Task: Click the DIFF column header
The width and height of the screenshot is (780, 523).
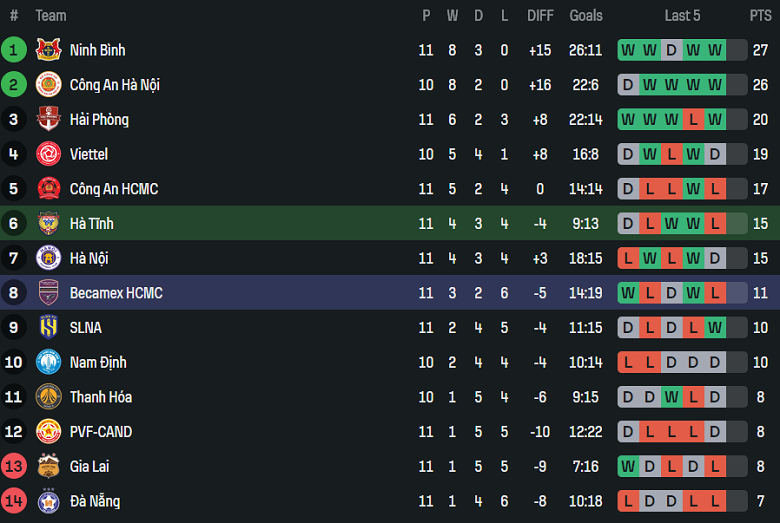Action: 540,15
